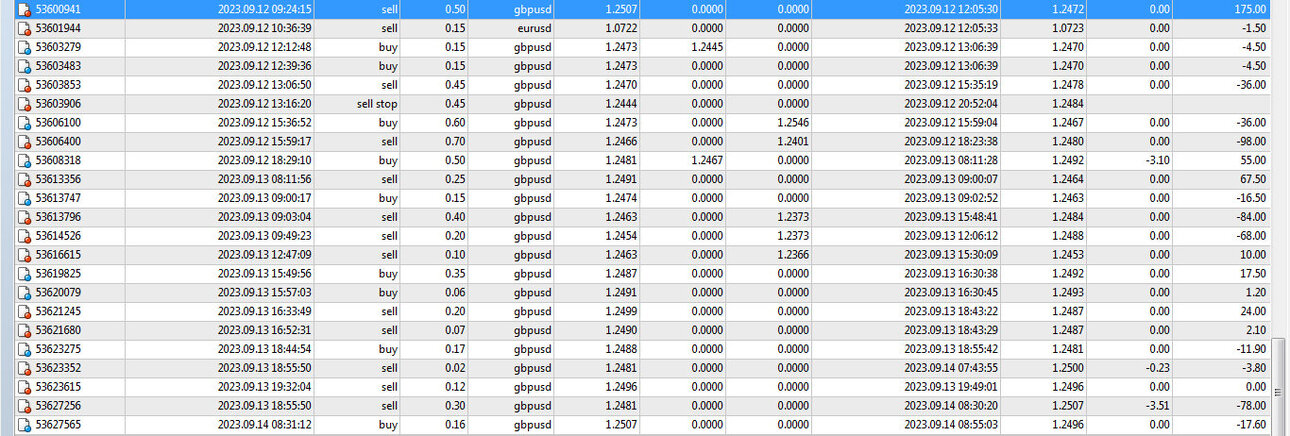Click the open time 2023.09.12 13:16:20
Image resolution: width=1290 pixels, height=436 pixels.
[264, 104]
